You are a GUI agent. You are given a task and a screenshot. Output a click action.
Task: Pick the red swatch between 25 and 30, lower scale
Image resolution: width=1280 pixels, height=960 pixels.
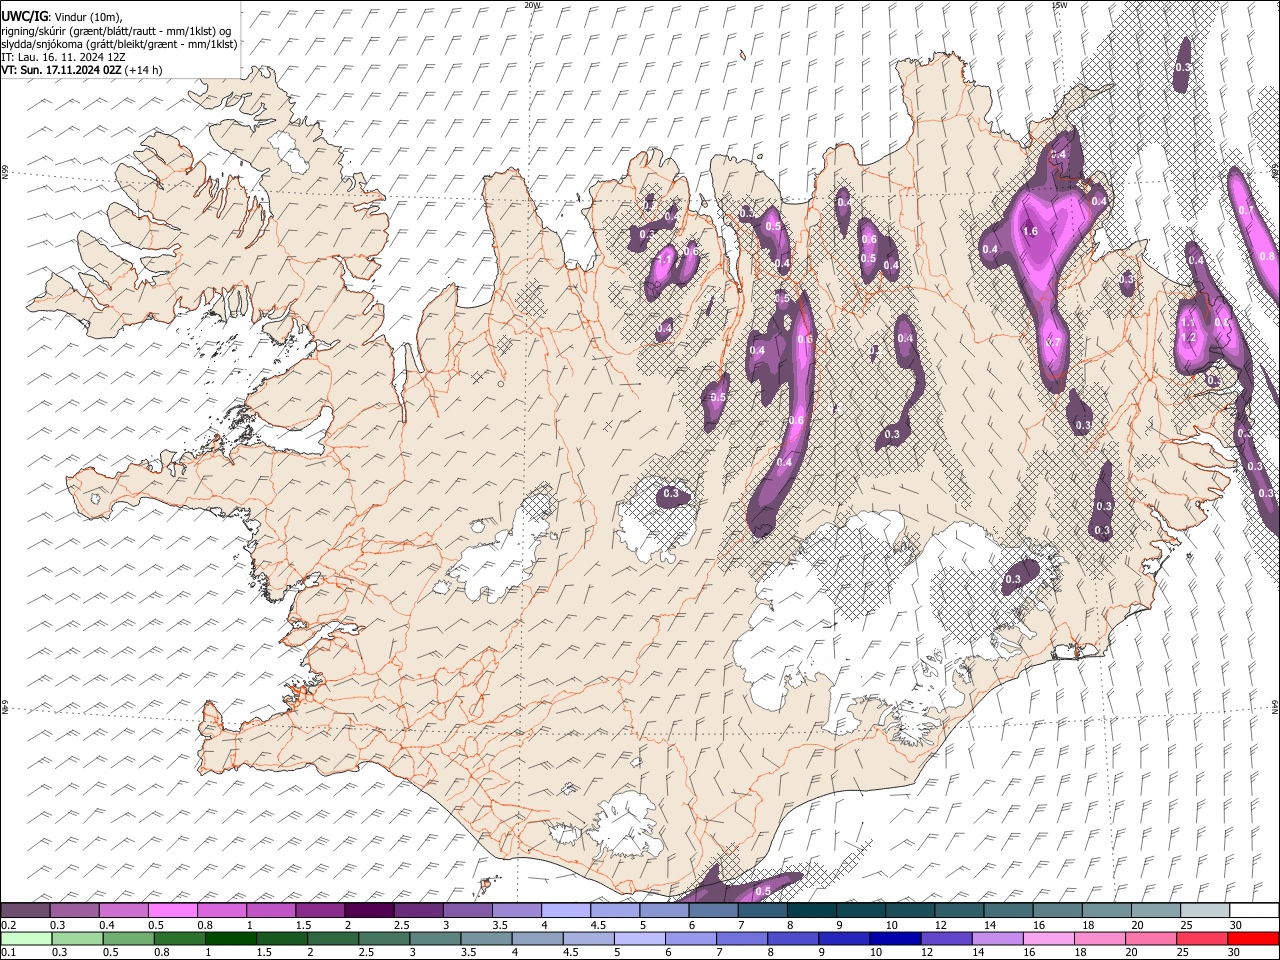coord(1202,939)
